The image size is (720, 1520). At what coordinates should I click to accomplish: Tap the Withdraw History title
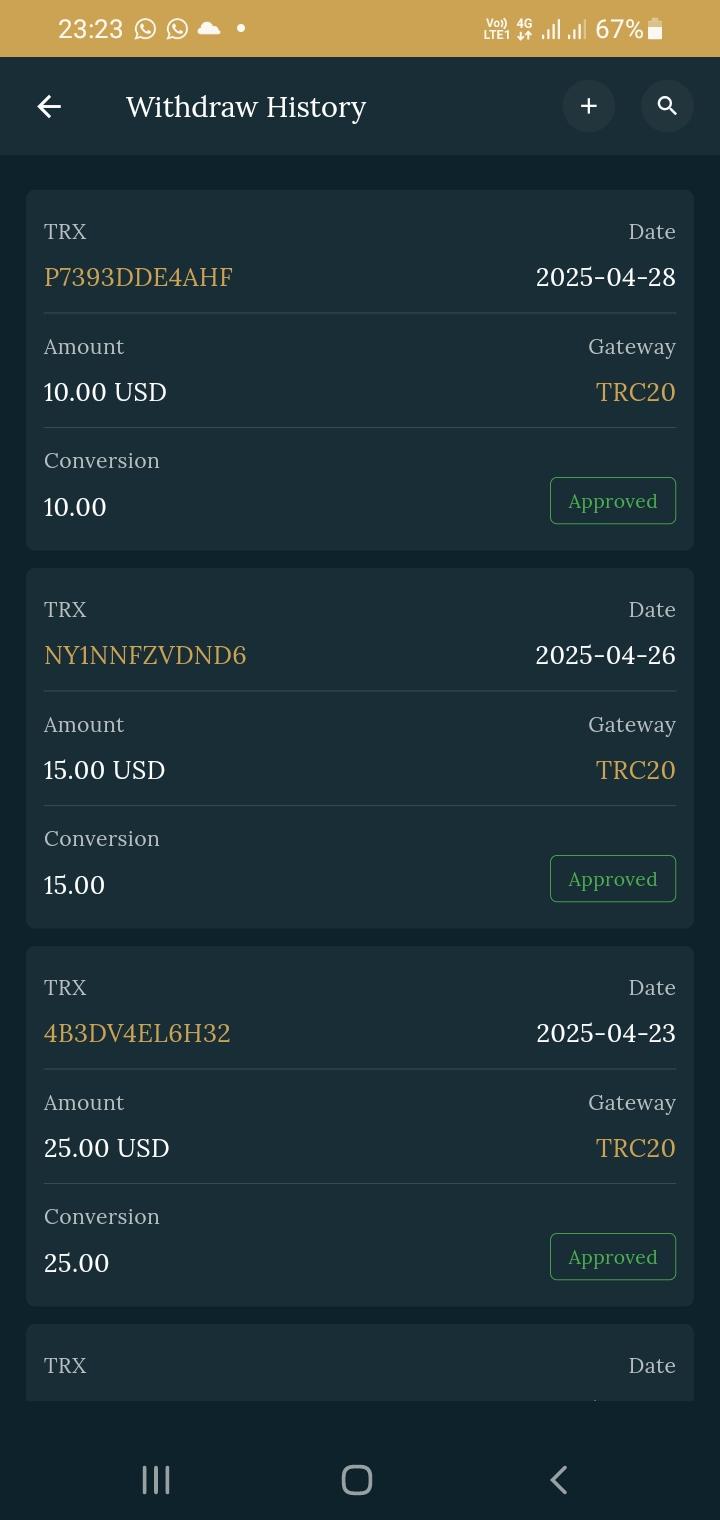(246, 107)
